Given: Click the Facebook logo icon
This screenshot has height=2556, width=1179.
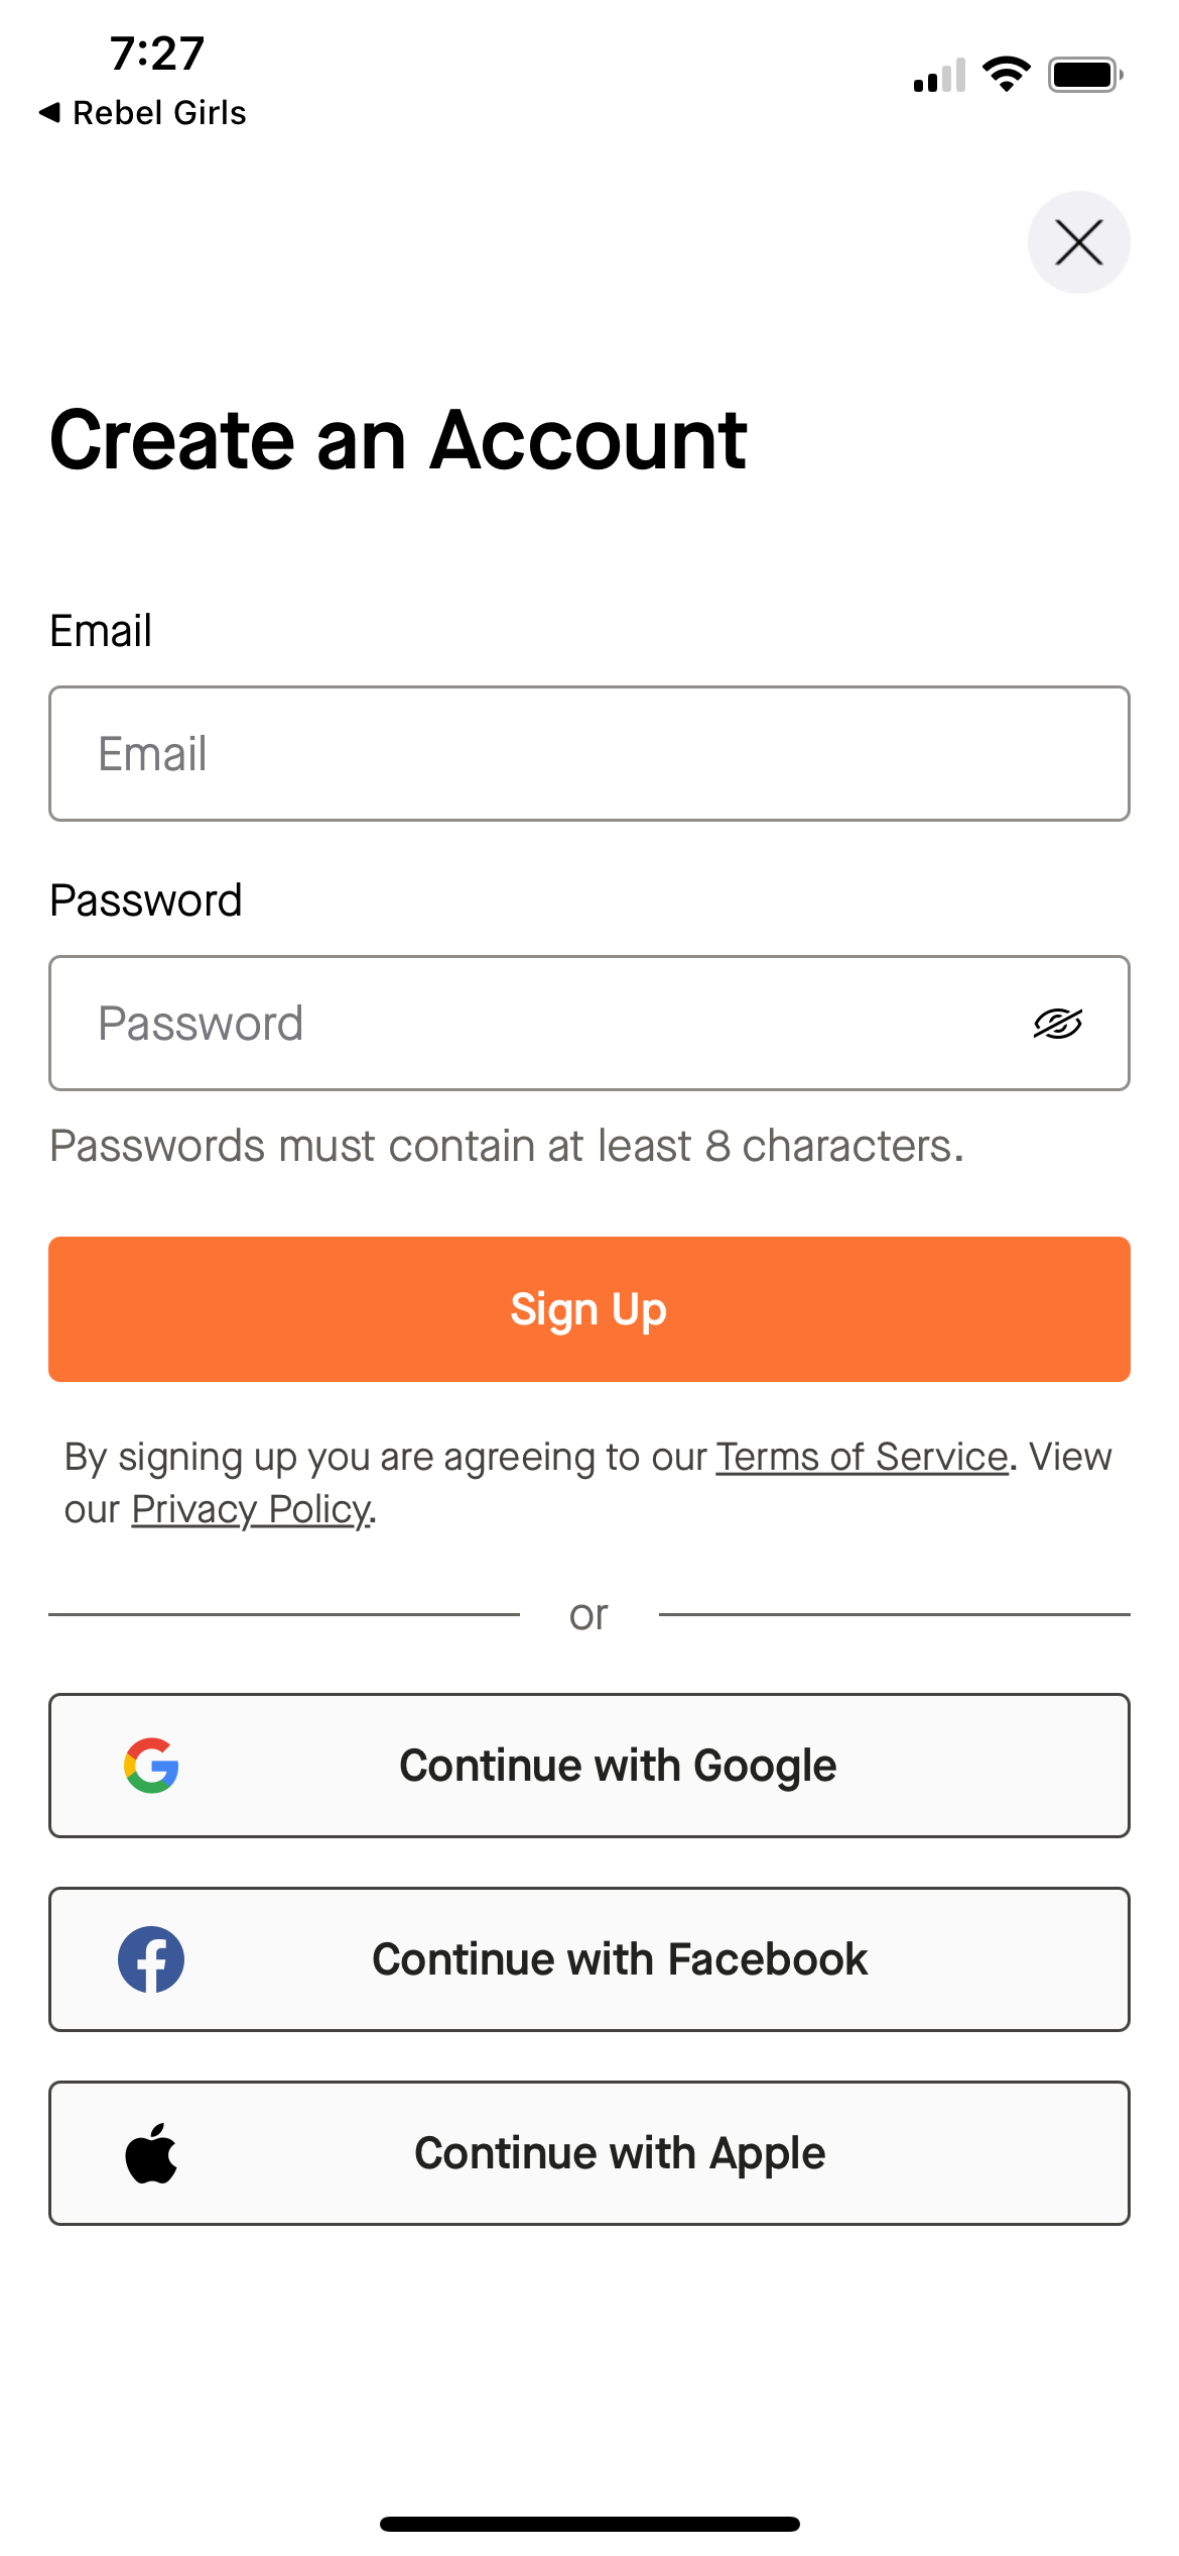Looking at the screenshot, I should pyautogui.click(x=151, y=1958).
